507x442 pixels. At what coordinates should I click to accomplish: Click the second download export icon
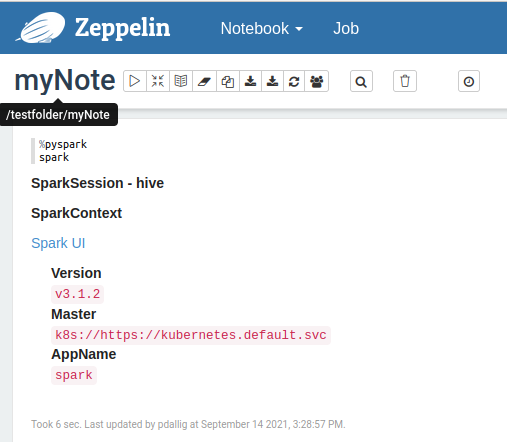pyautogui.click(x=272, y=81)
